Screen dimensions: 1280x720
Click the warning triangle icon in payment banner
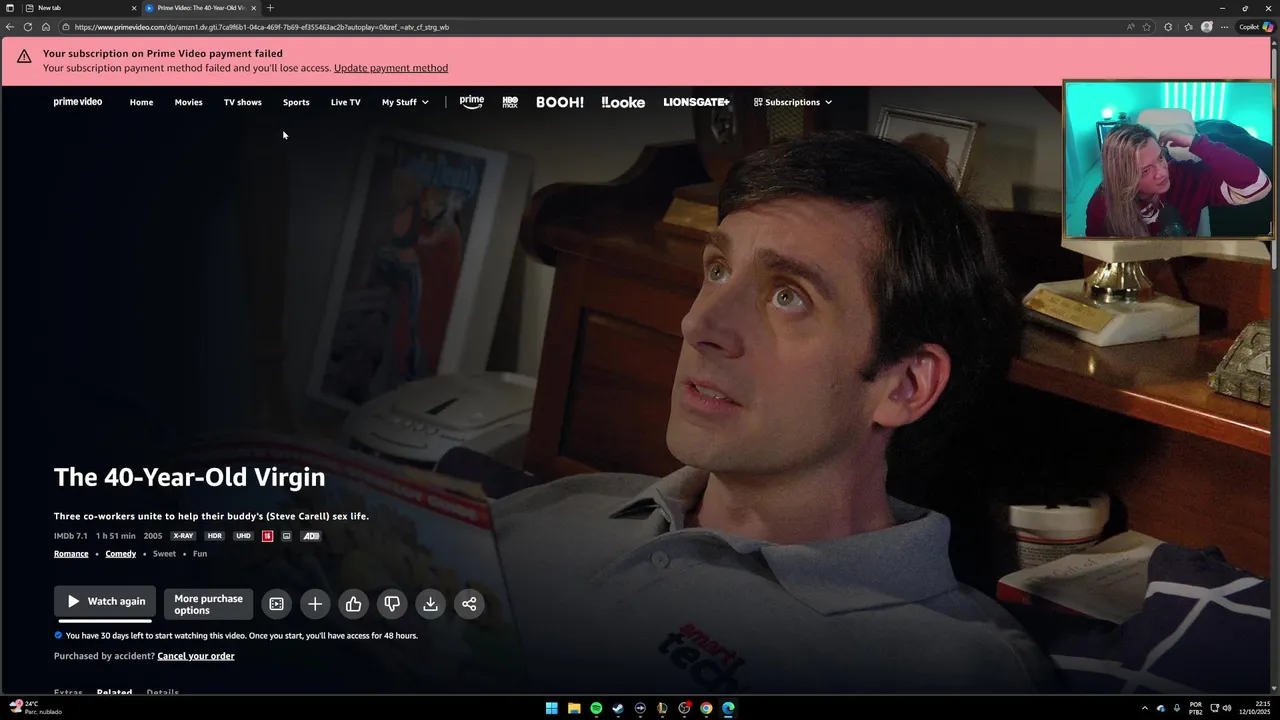(24, 57)
